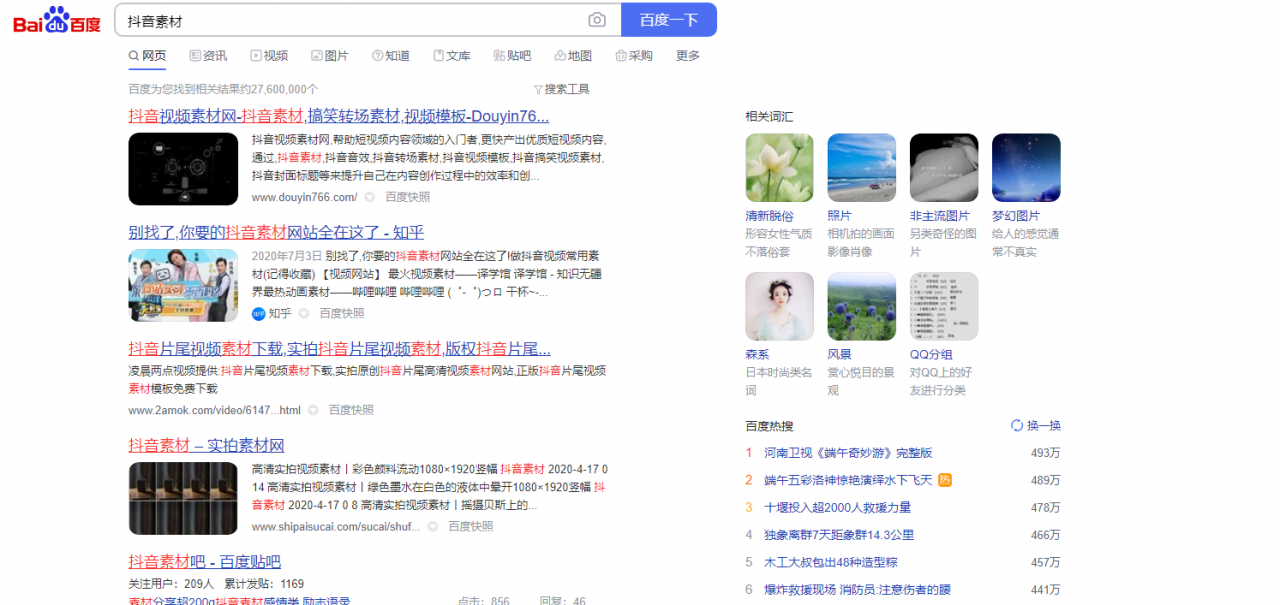Open hot search 独象离群7天距象群14.3公里
This screenshot has width=1280, height=605.
[x=839, y=535]
